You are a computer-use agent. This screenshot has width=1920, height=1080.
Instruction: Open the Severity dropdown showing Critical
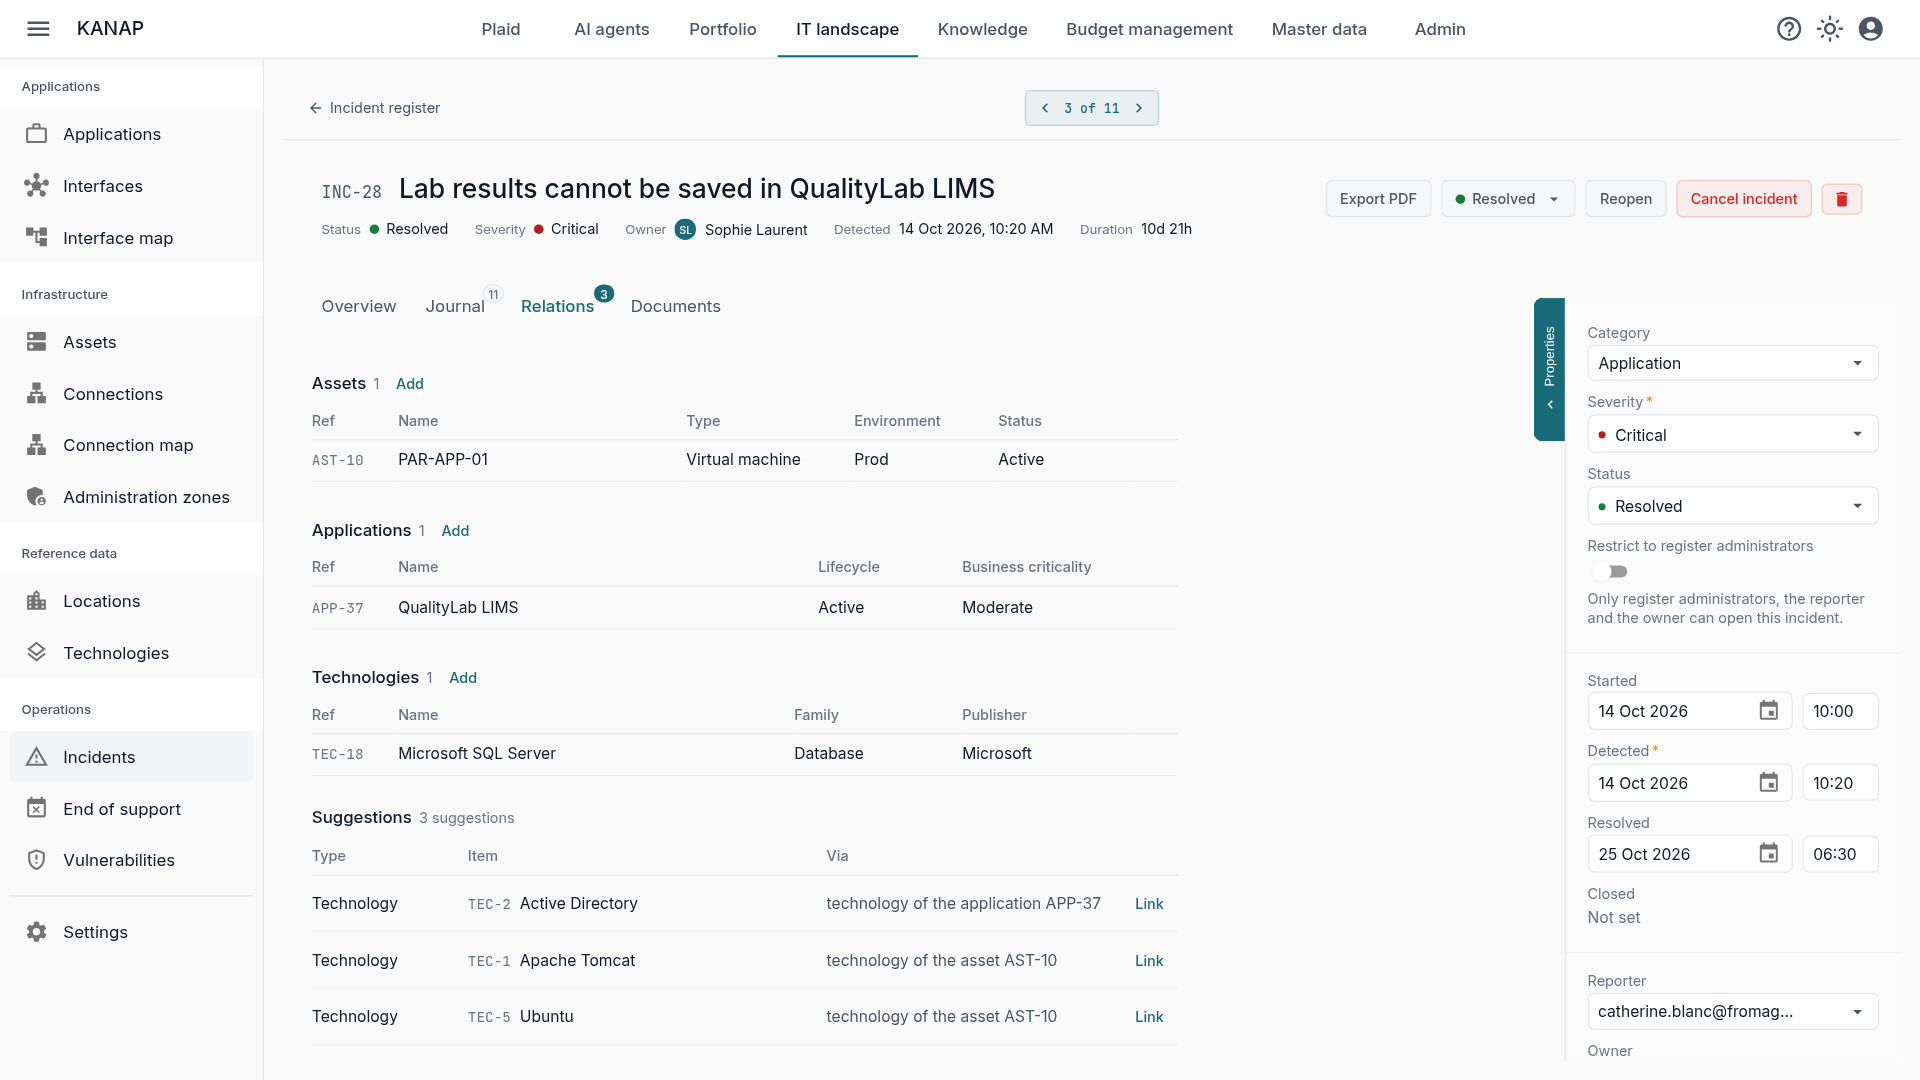[1732, 435]
